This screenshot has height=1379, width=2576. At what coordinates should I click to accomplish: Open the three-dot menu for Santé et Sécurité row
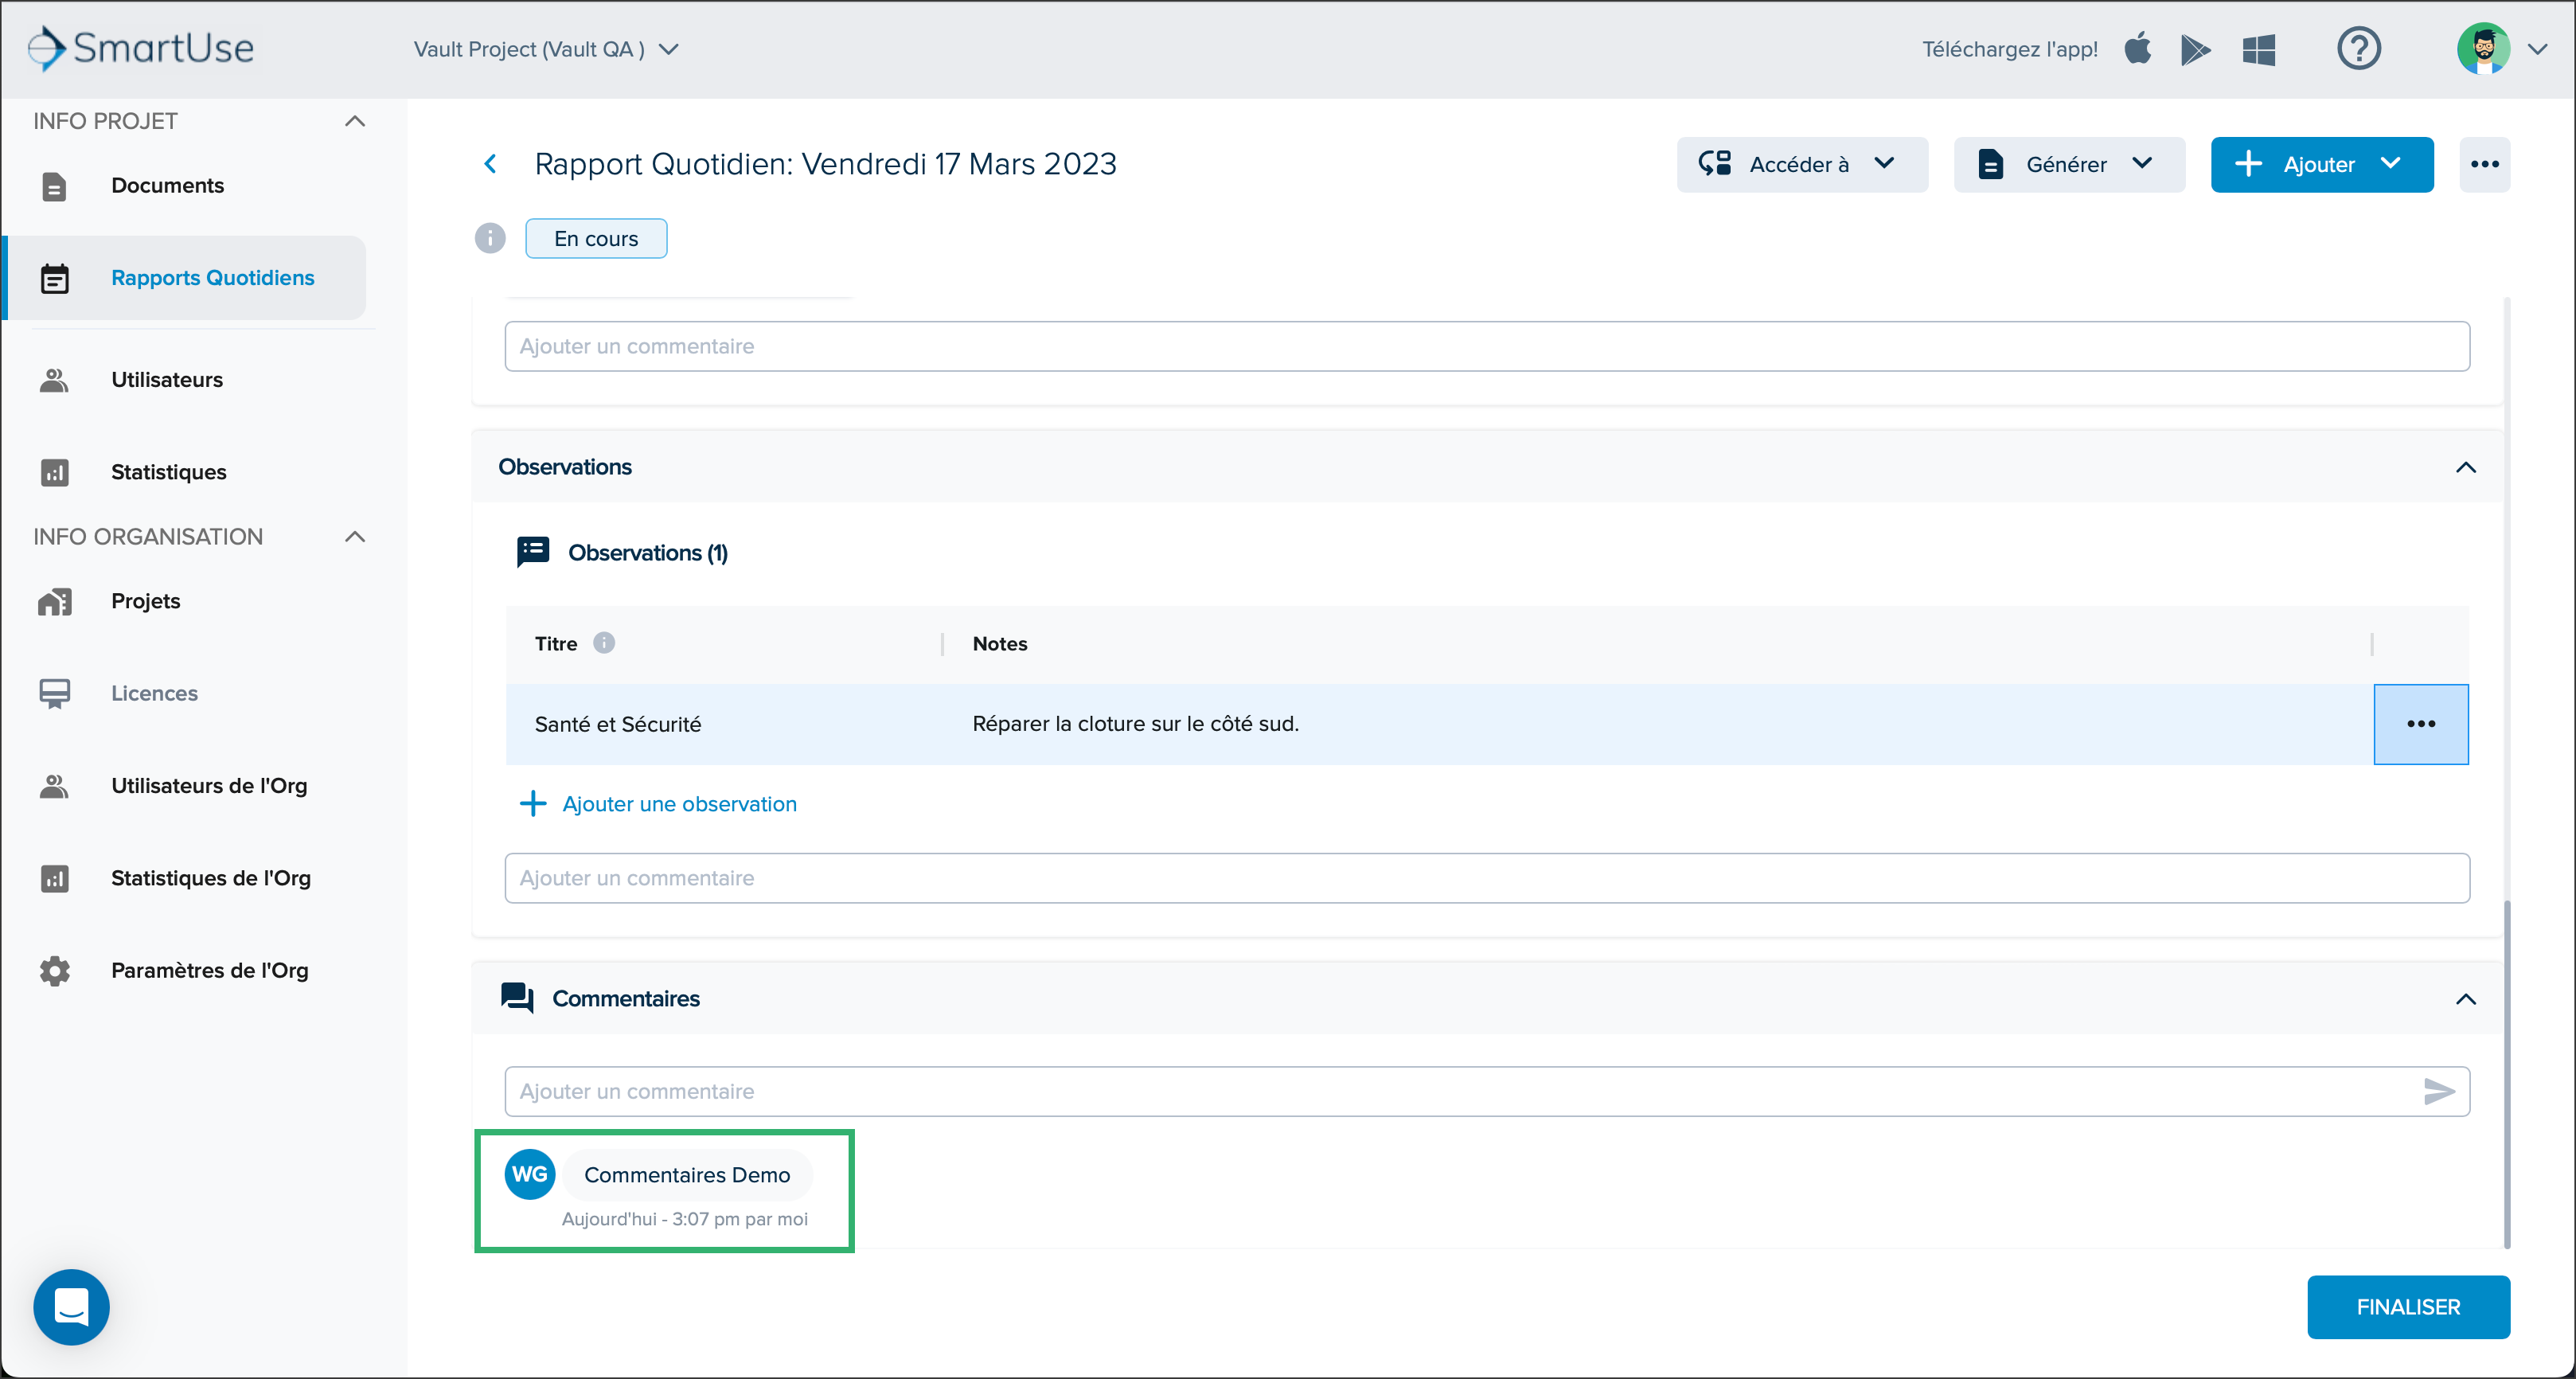[2420, 724]
